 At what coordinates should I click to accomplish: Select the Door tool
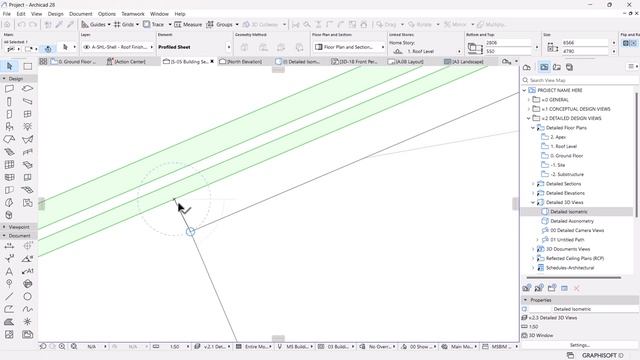point(9,114)
